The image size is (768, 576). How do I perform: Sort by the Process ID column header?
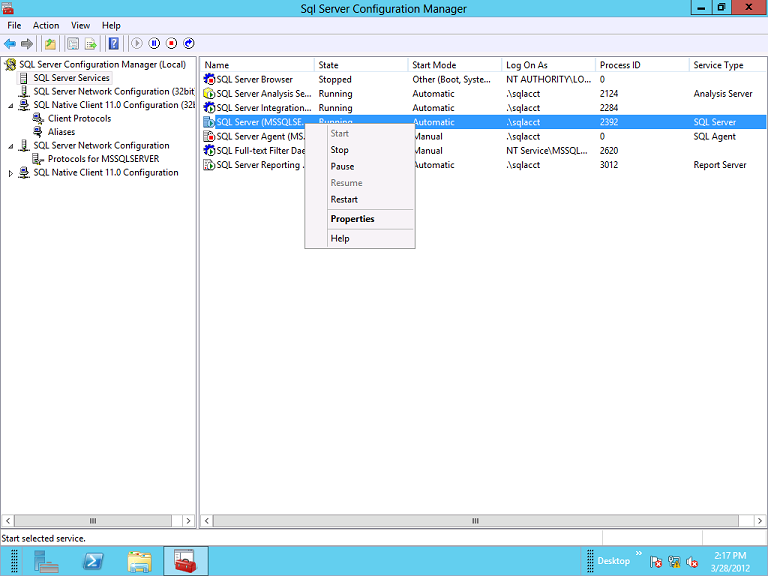point(642,65)
